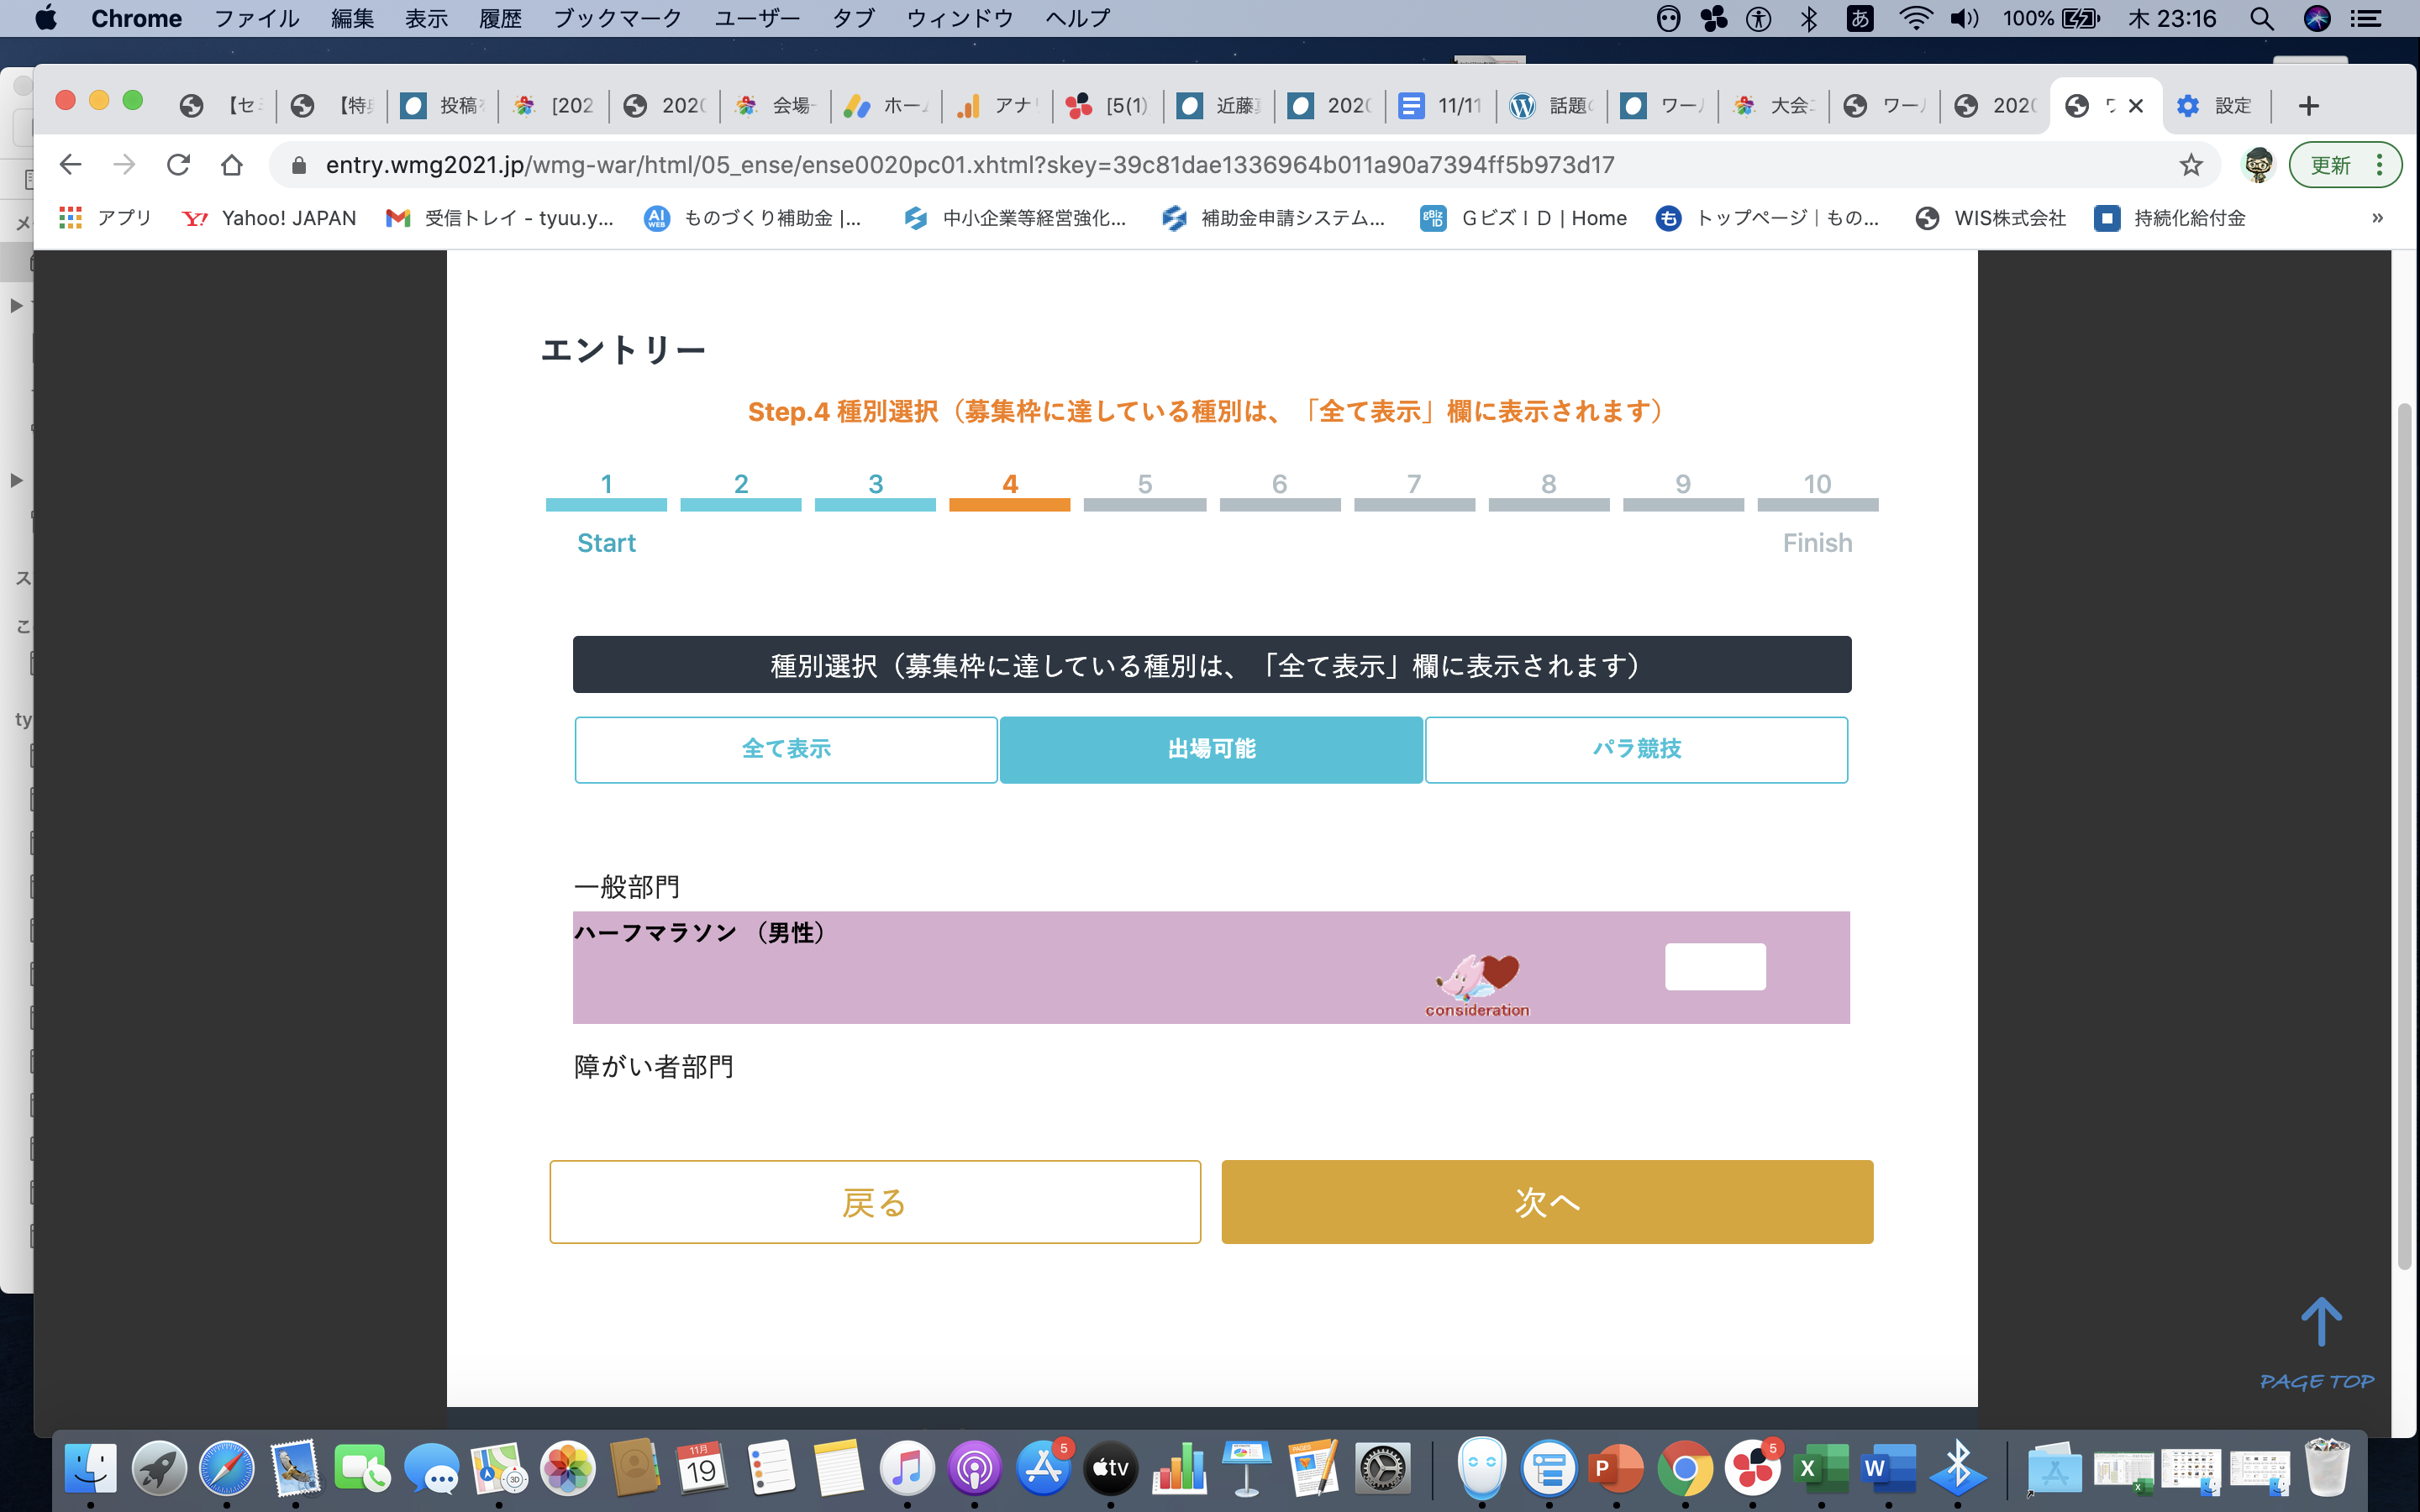This screenshot has width=2420, height=1512.
Task: Open the 持続化給付金 bookmark
Action: [x=2170, y=218]
